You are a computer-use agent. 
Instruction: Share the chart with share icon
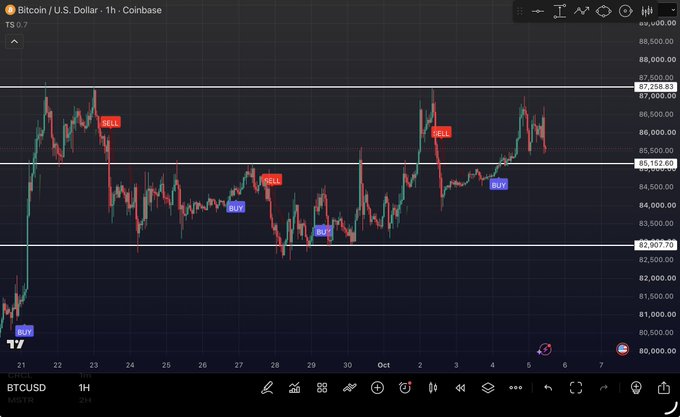point(664,388)
